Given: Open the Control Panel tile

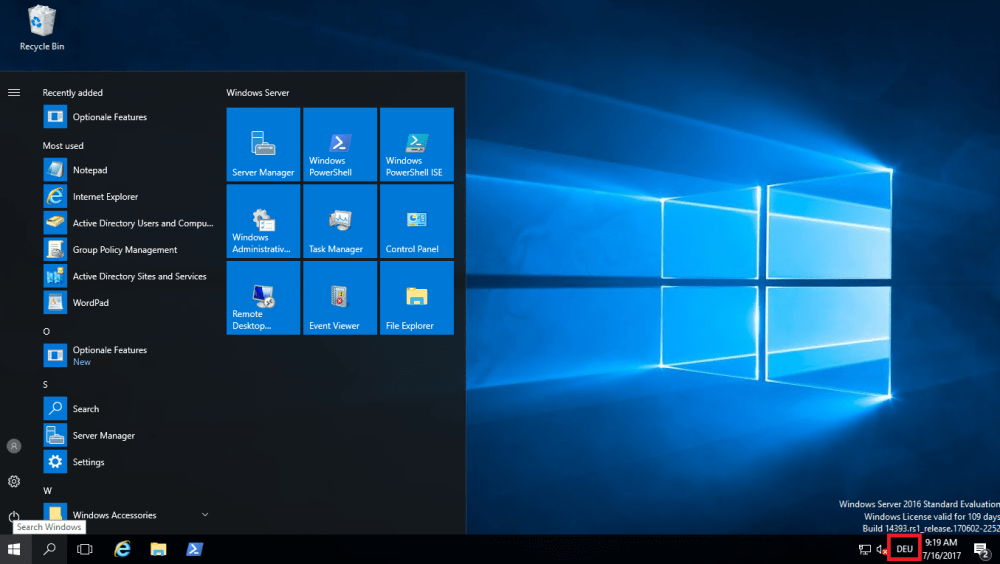Looking at the screenshot, I should 416,221.
